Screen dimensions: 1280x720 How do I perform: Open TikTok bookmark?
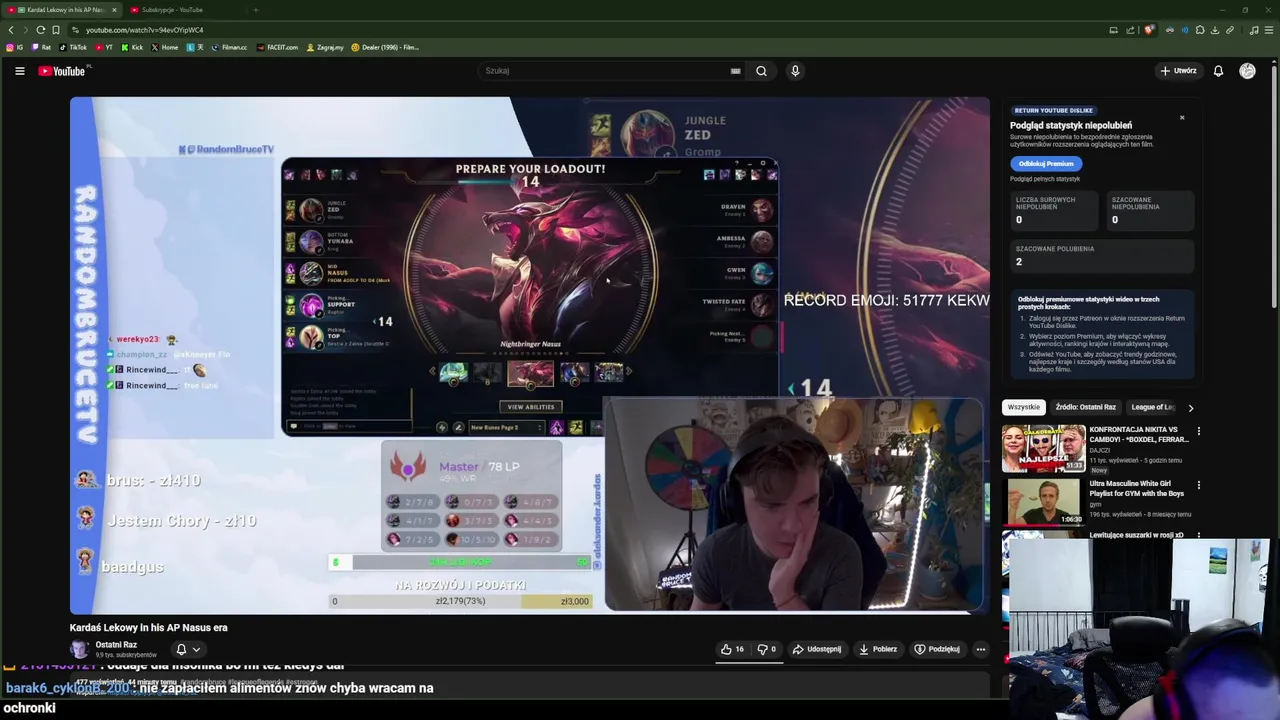pyautogui.click(x=74, y=47)
